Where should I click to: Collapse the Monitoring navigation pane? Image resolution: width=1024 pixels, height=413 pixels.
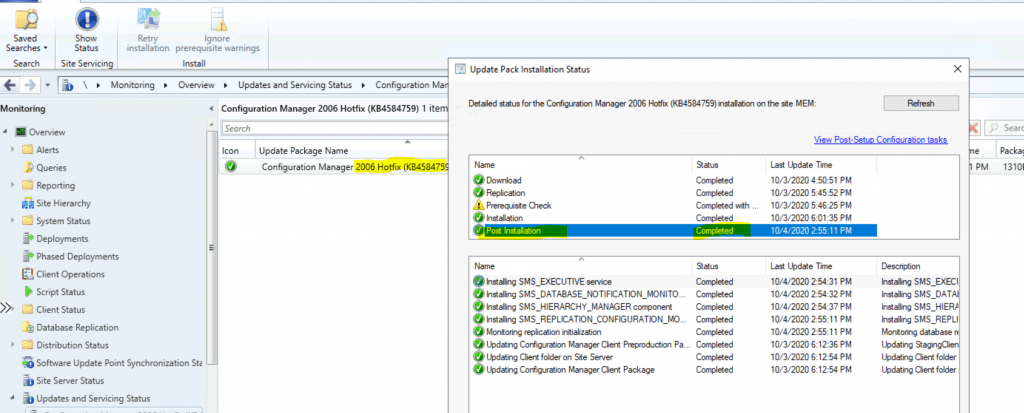(x=211, y=109)
